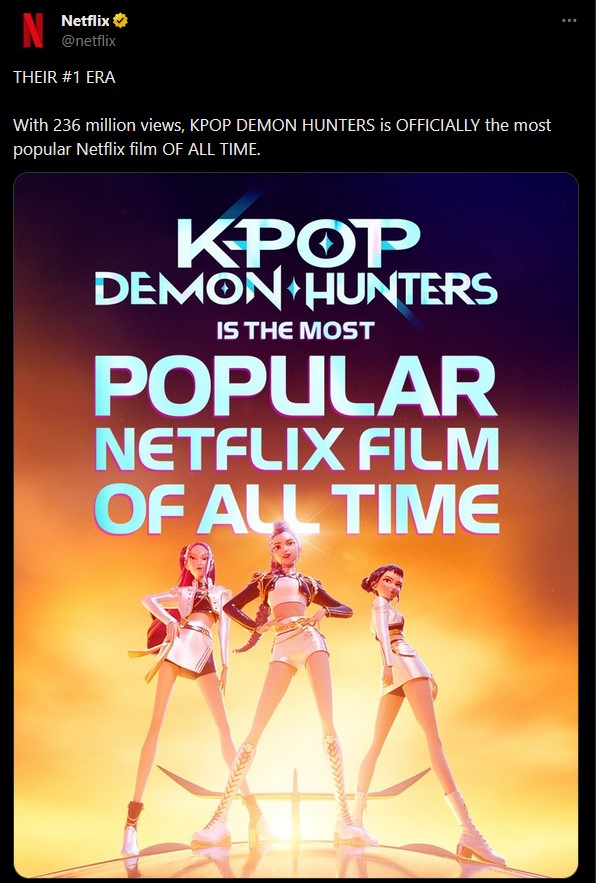Click the sparkle star inside KPOP's letter O
Viewport: 596px width, 883px height.
tap(326, 243)
